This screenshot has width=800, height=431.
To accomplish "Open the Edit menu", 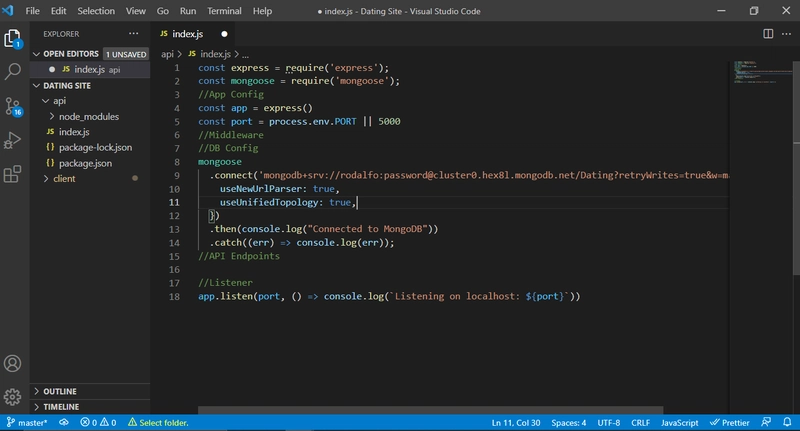I will click(x=58, y=11).
